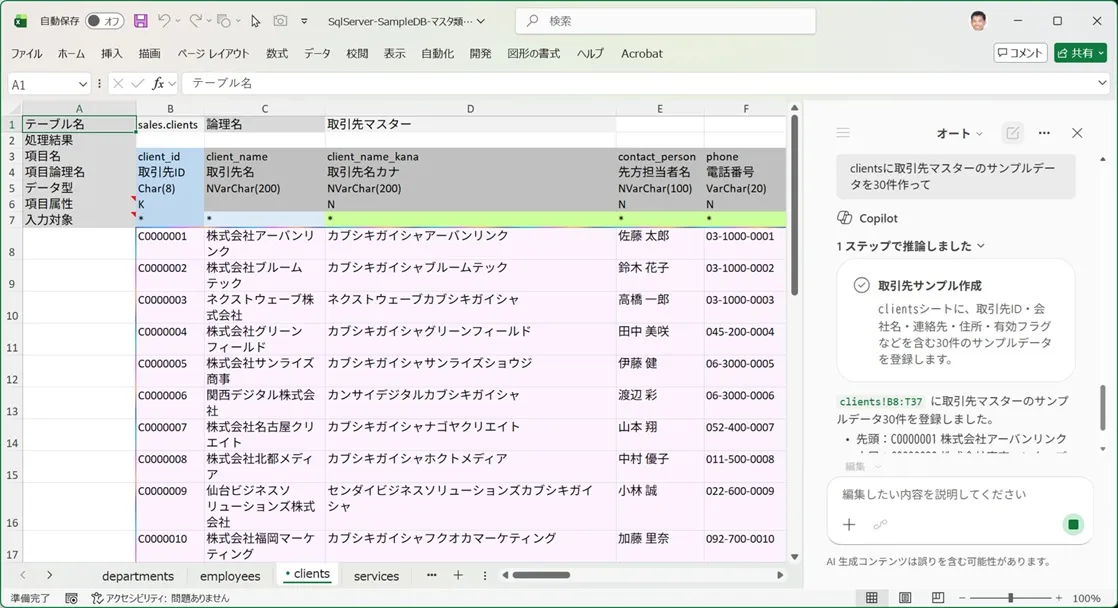
Task: Select column D header
Action: coord(471,109)
